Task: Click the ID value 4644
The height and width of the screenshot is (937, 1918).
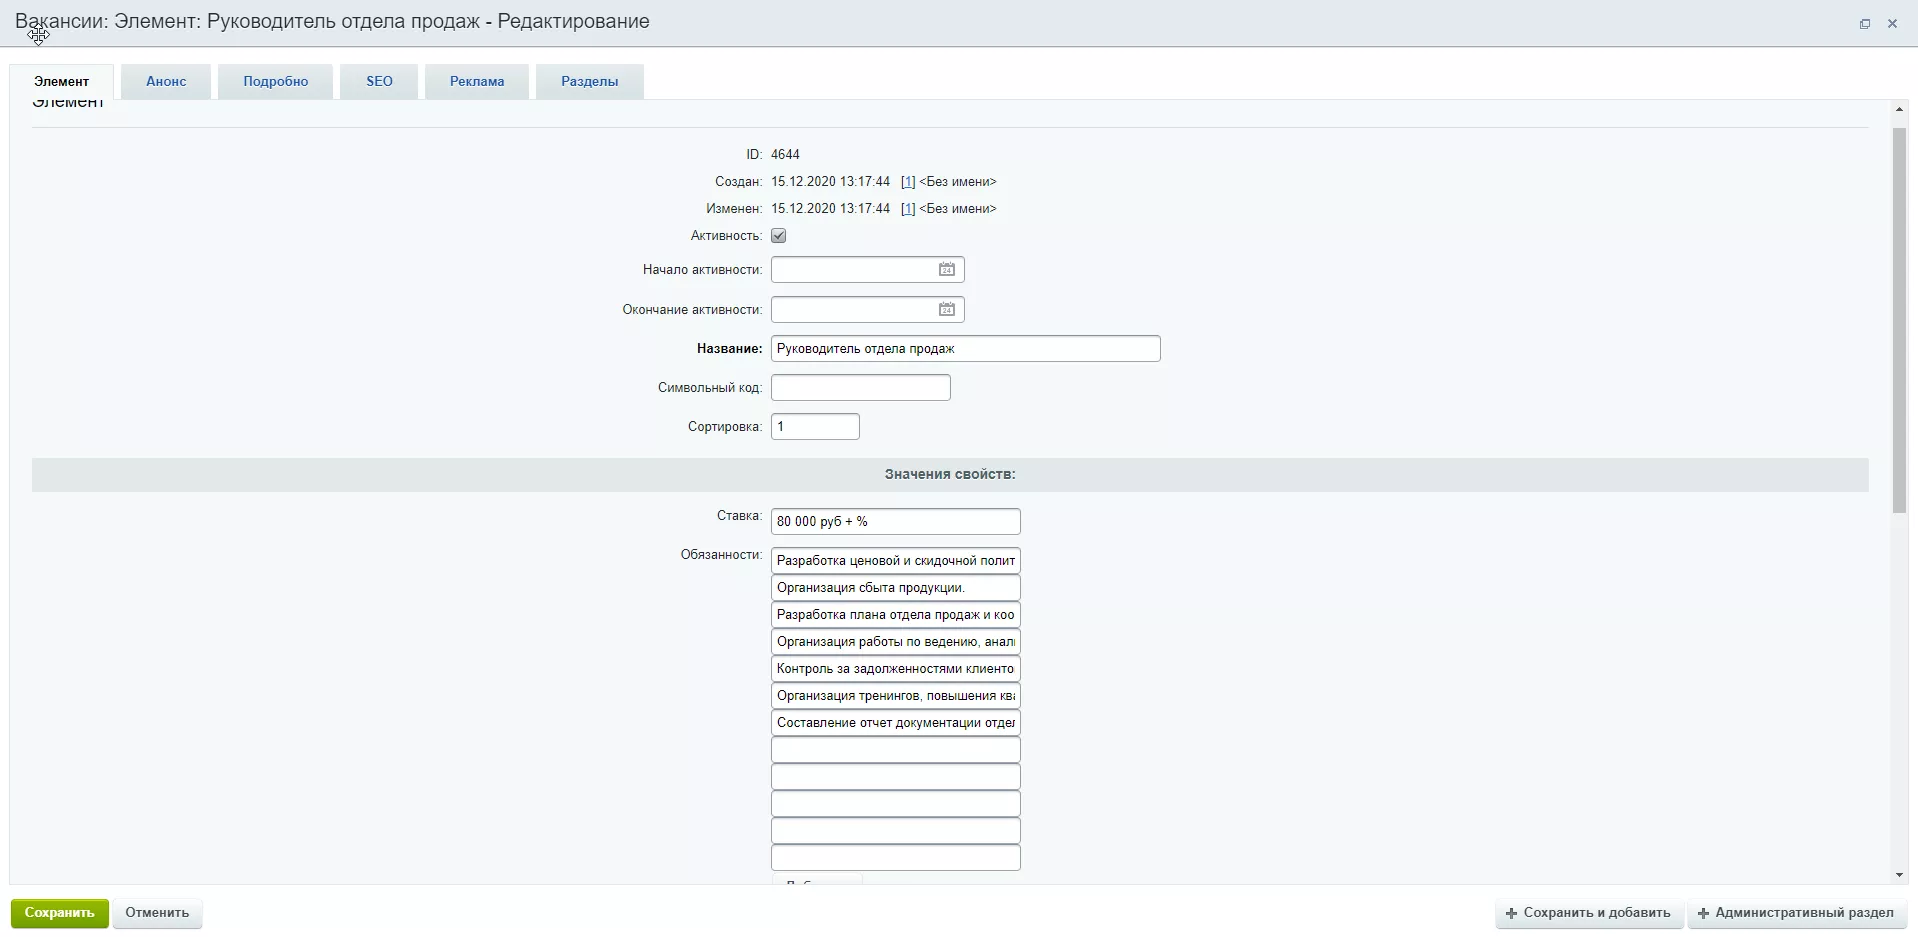Action: [785, 155]
